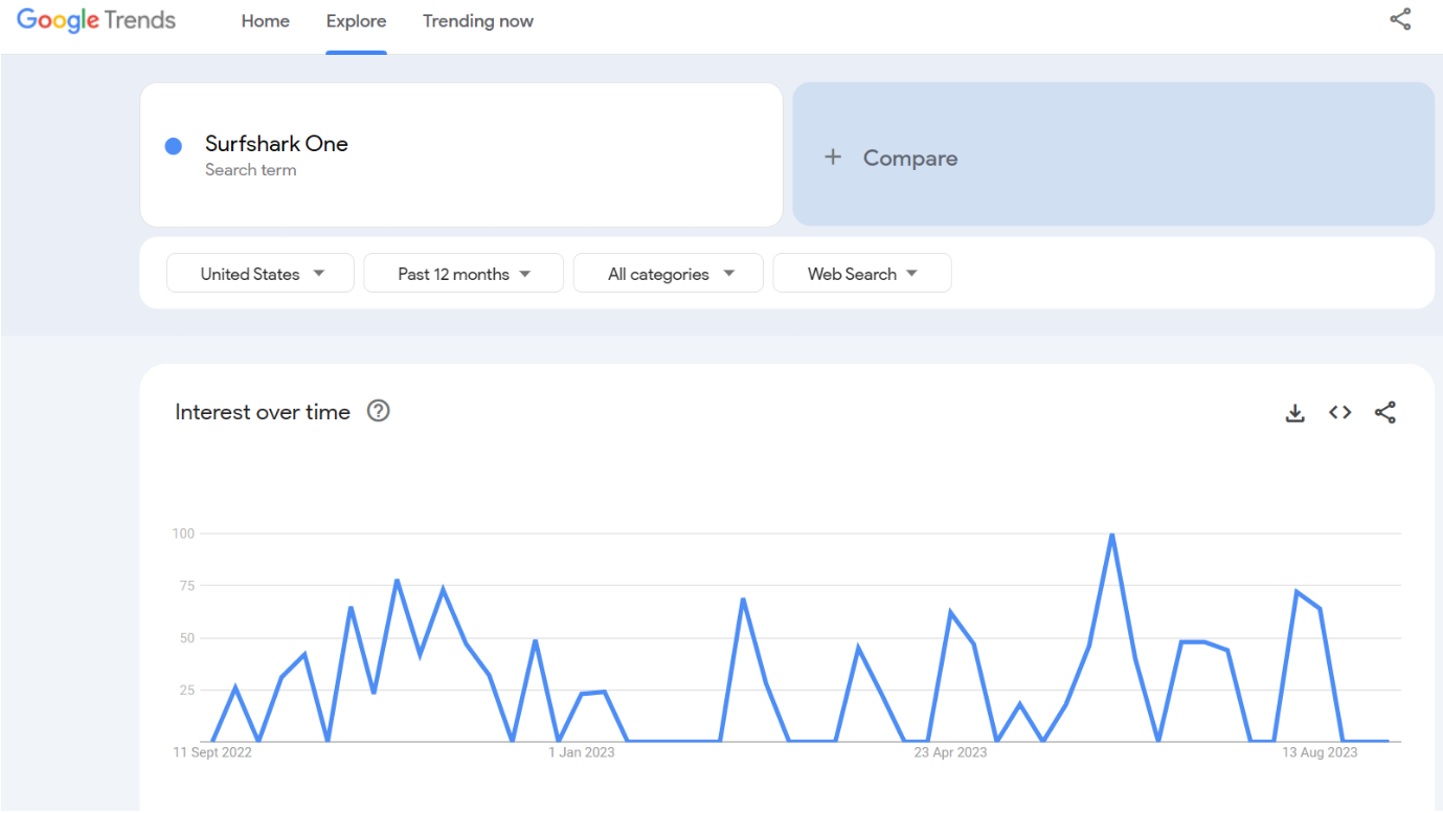Open the Past 12 months time range dropdown
The height and width of the screenshot is (813, 1443).
pos(463,273)
